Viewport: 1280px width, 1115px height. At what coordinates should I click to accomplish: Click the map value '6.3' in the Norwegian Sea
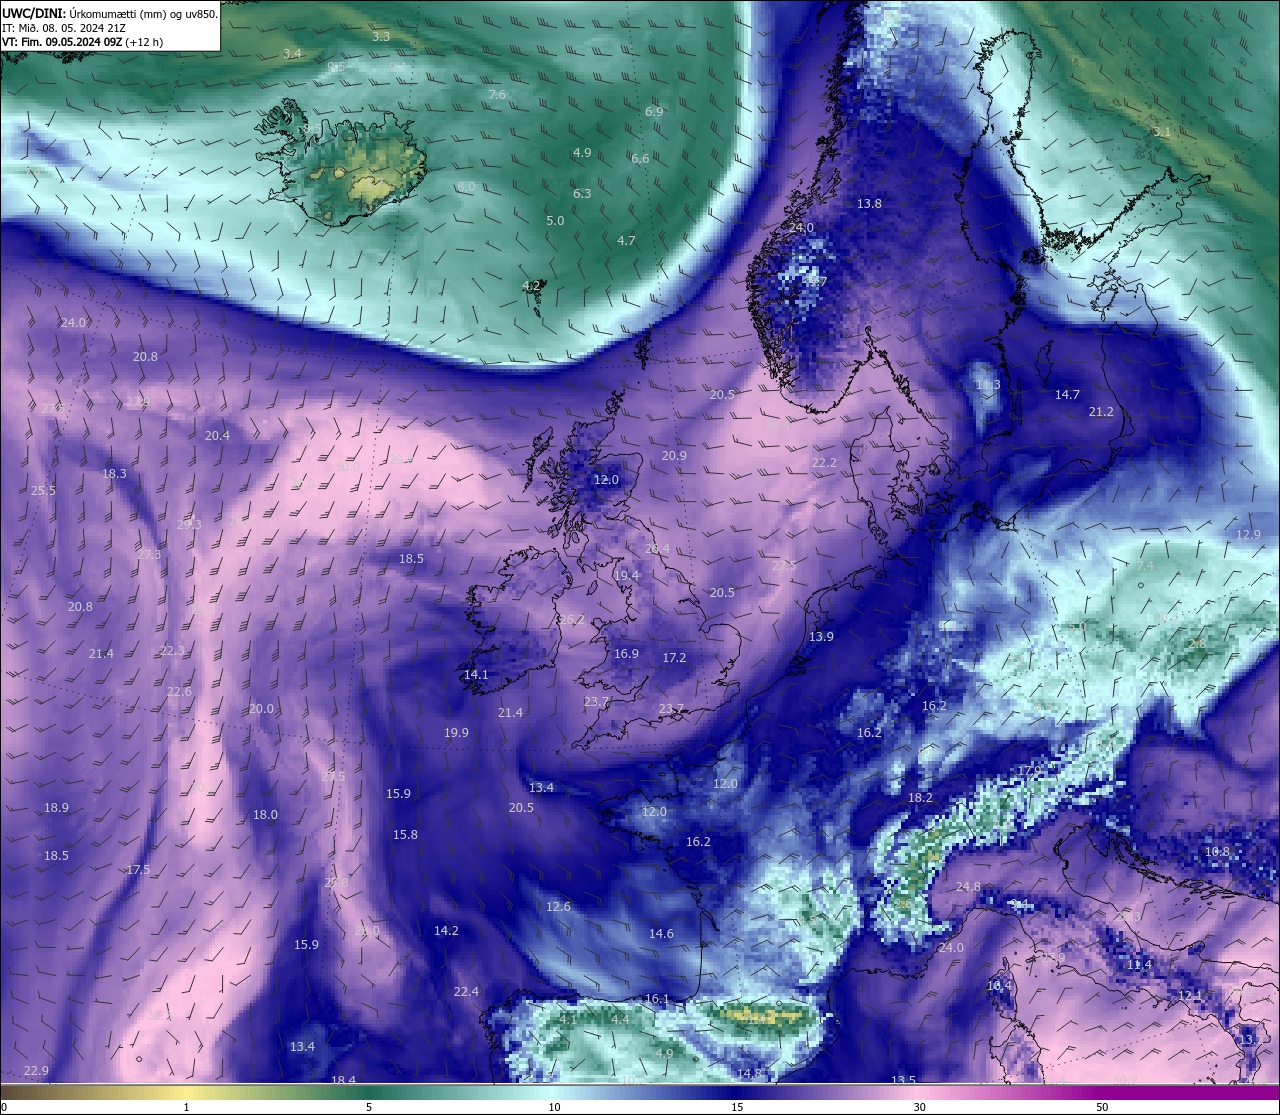[x=582, y=194]
